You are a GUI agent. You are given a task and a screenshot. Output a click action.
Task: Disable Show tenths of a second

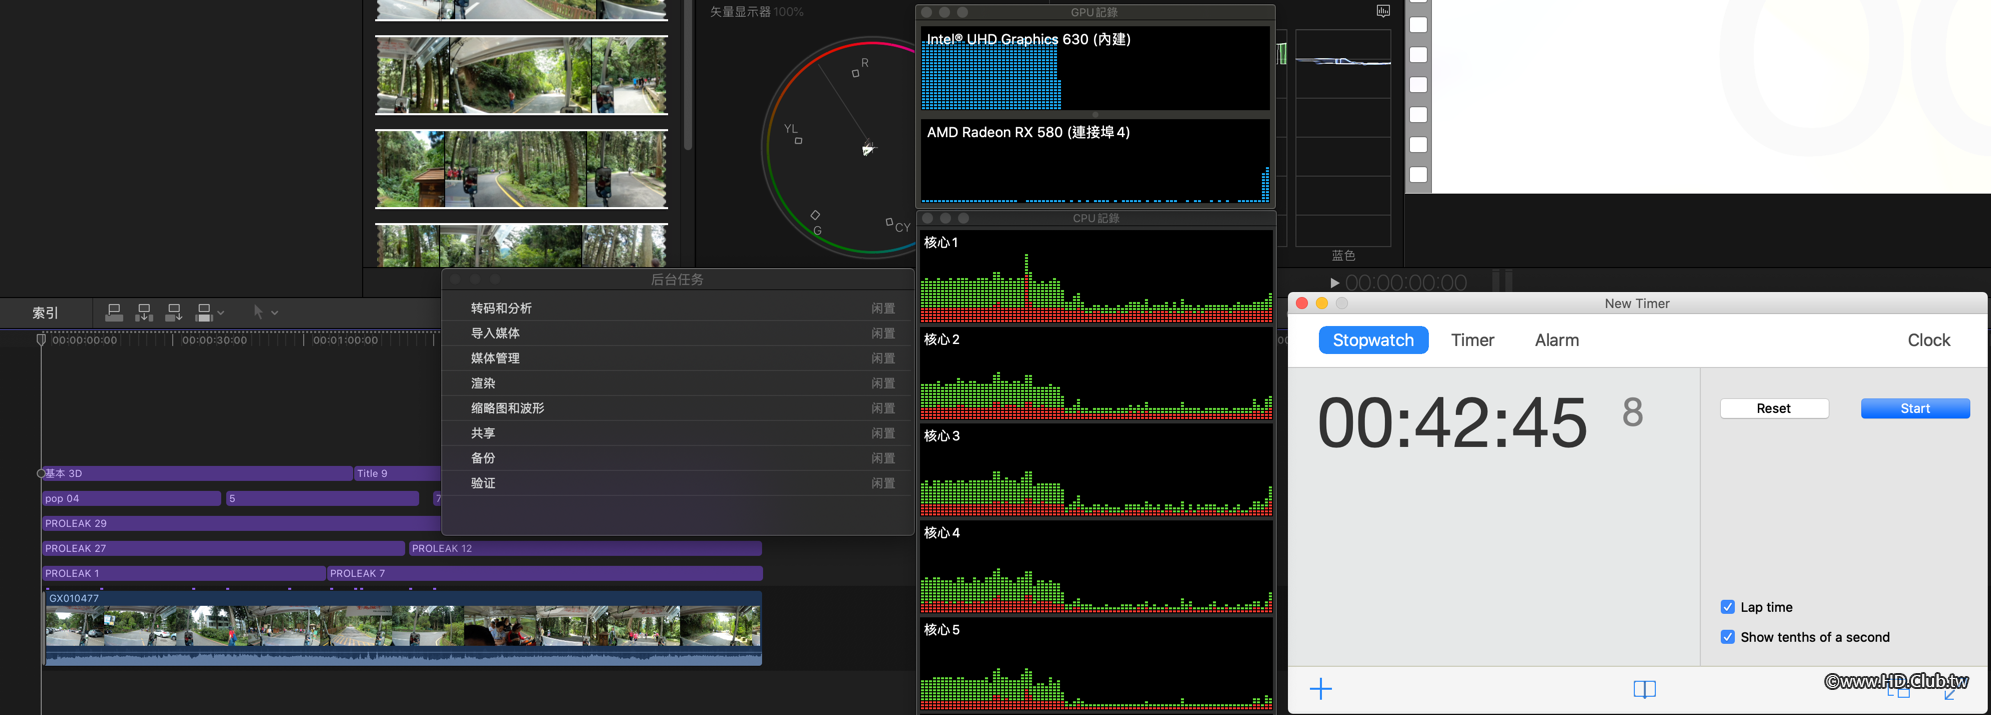coord(1727,637)
